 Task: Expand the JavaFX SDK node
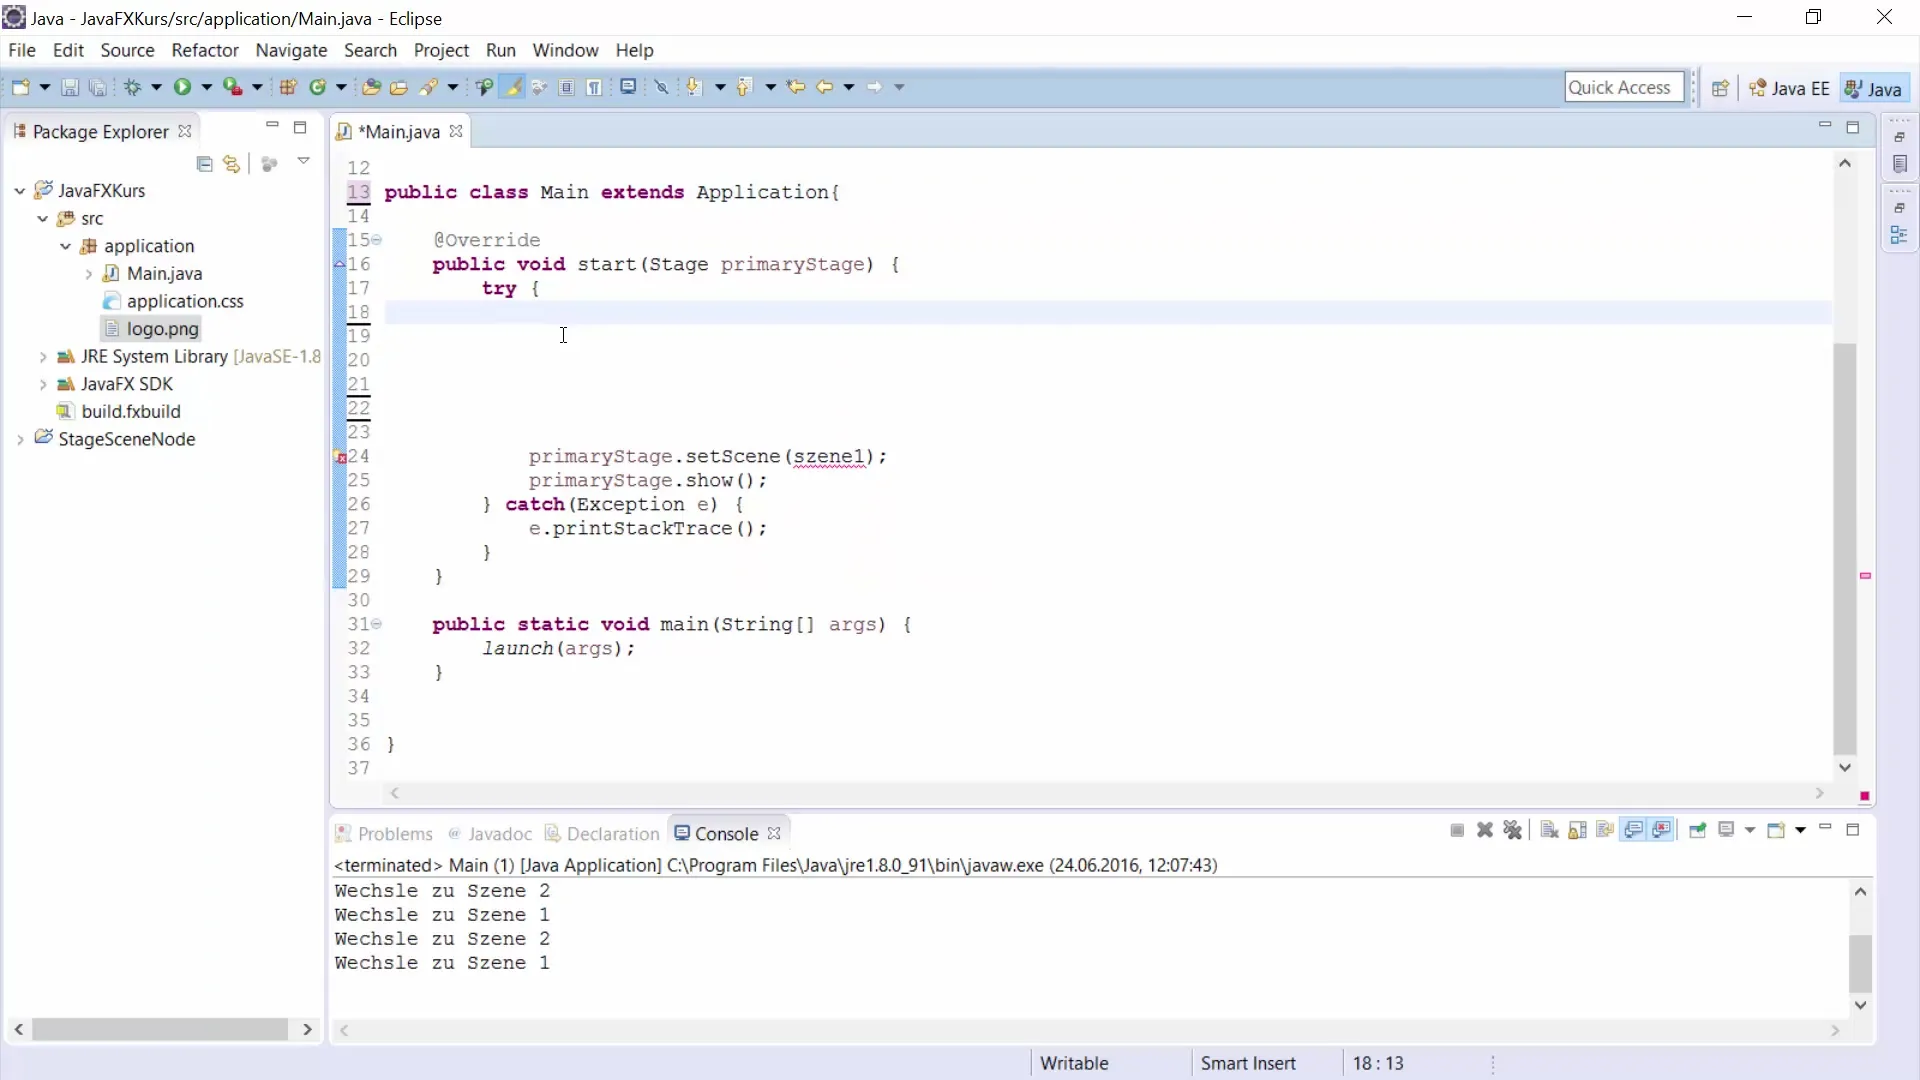tap(43, 384)
